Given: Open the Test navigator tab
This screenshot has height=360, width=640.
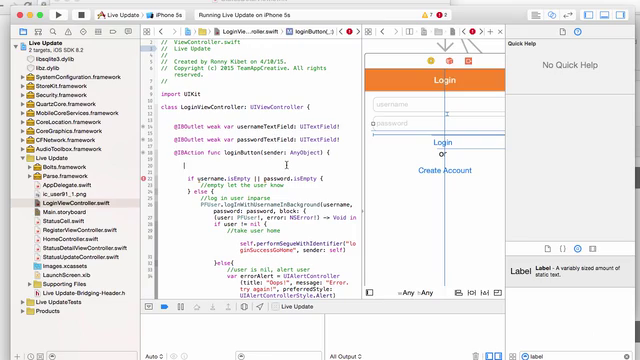Looking at the screenshot, I should click(x=83, y=31).
